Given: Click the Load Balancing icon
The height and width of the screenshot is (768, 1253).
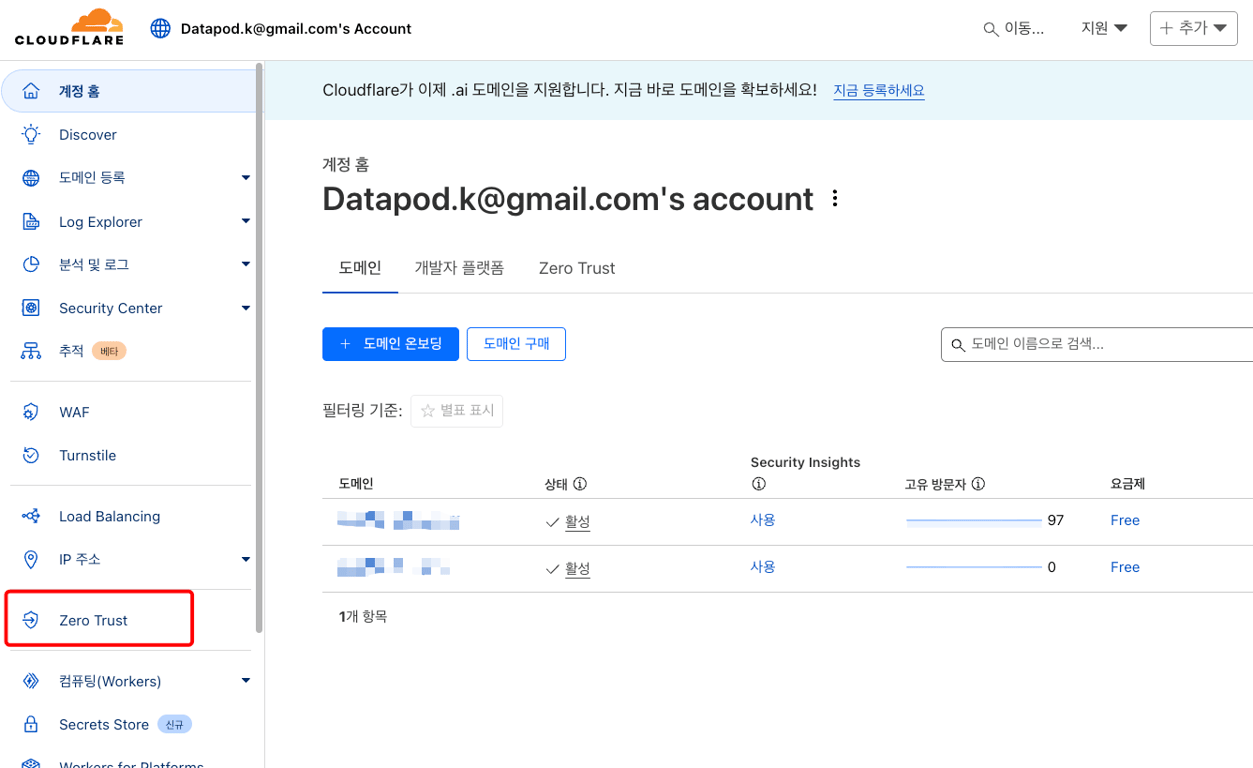Looking at the screenshot, I should pyautogui.click(x=31, y=516).
